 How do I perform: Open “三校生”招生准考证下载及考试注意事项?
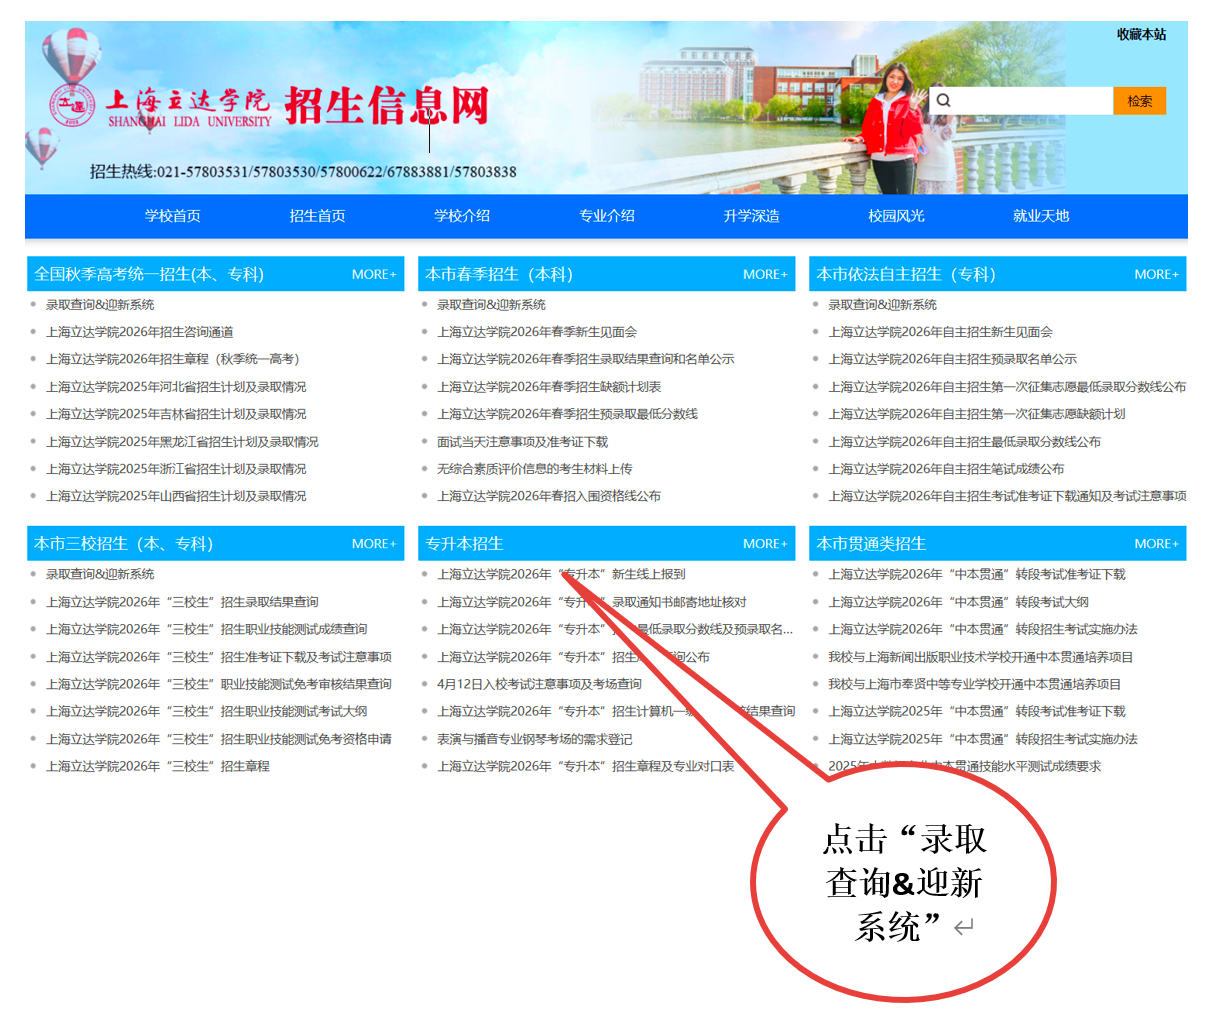[219, 657]
